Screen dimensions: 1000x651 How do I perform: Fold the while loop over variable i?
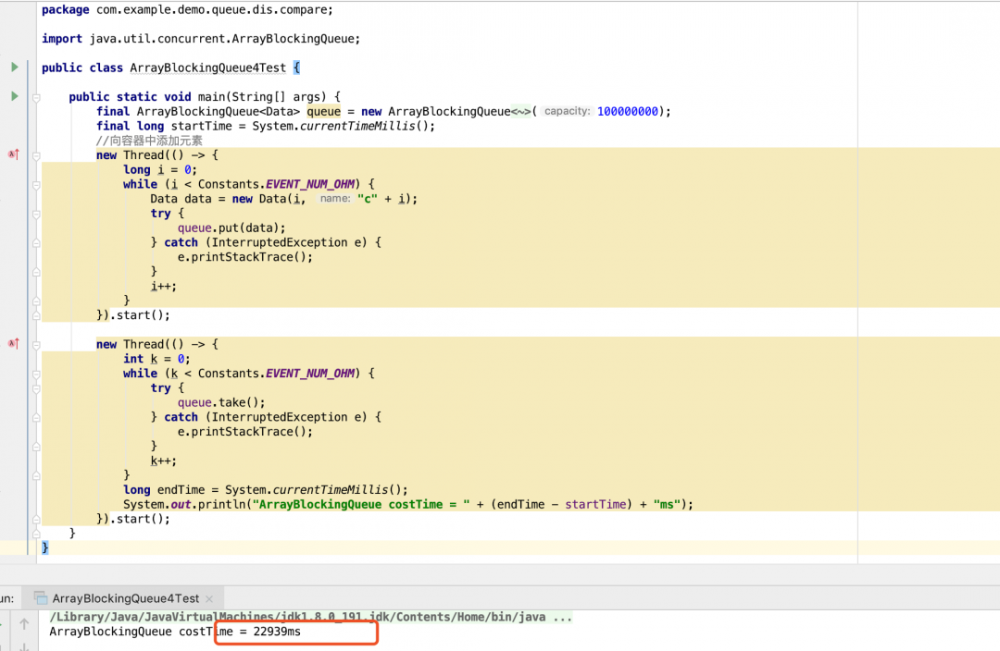36,185
